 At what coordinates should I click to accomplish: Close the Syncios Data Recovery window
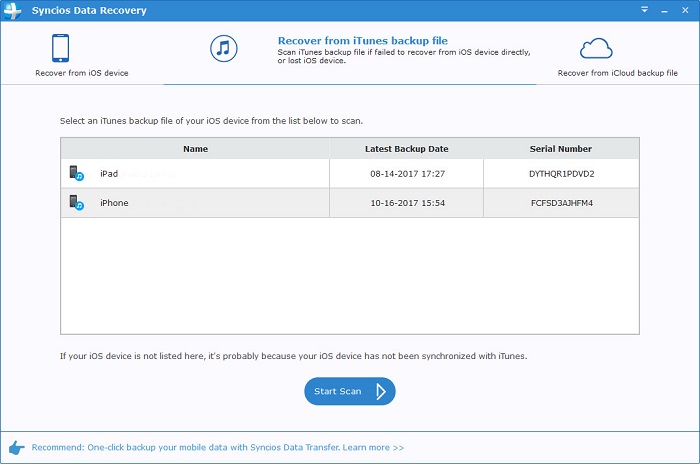tap(685, 10)
